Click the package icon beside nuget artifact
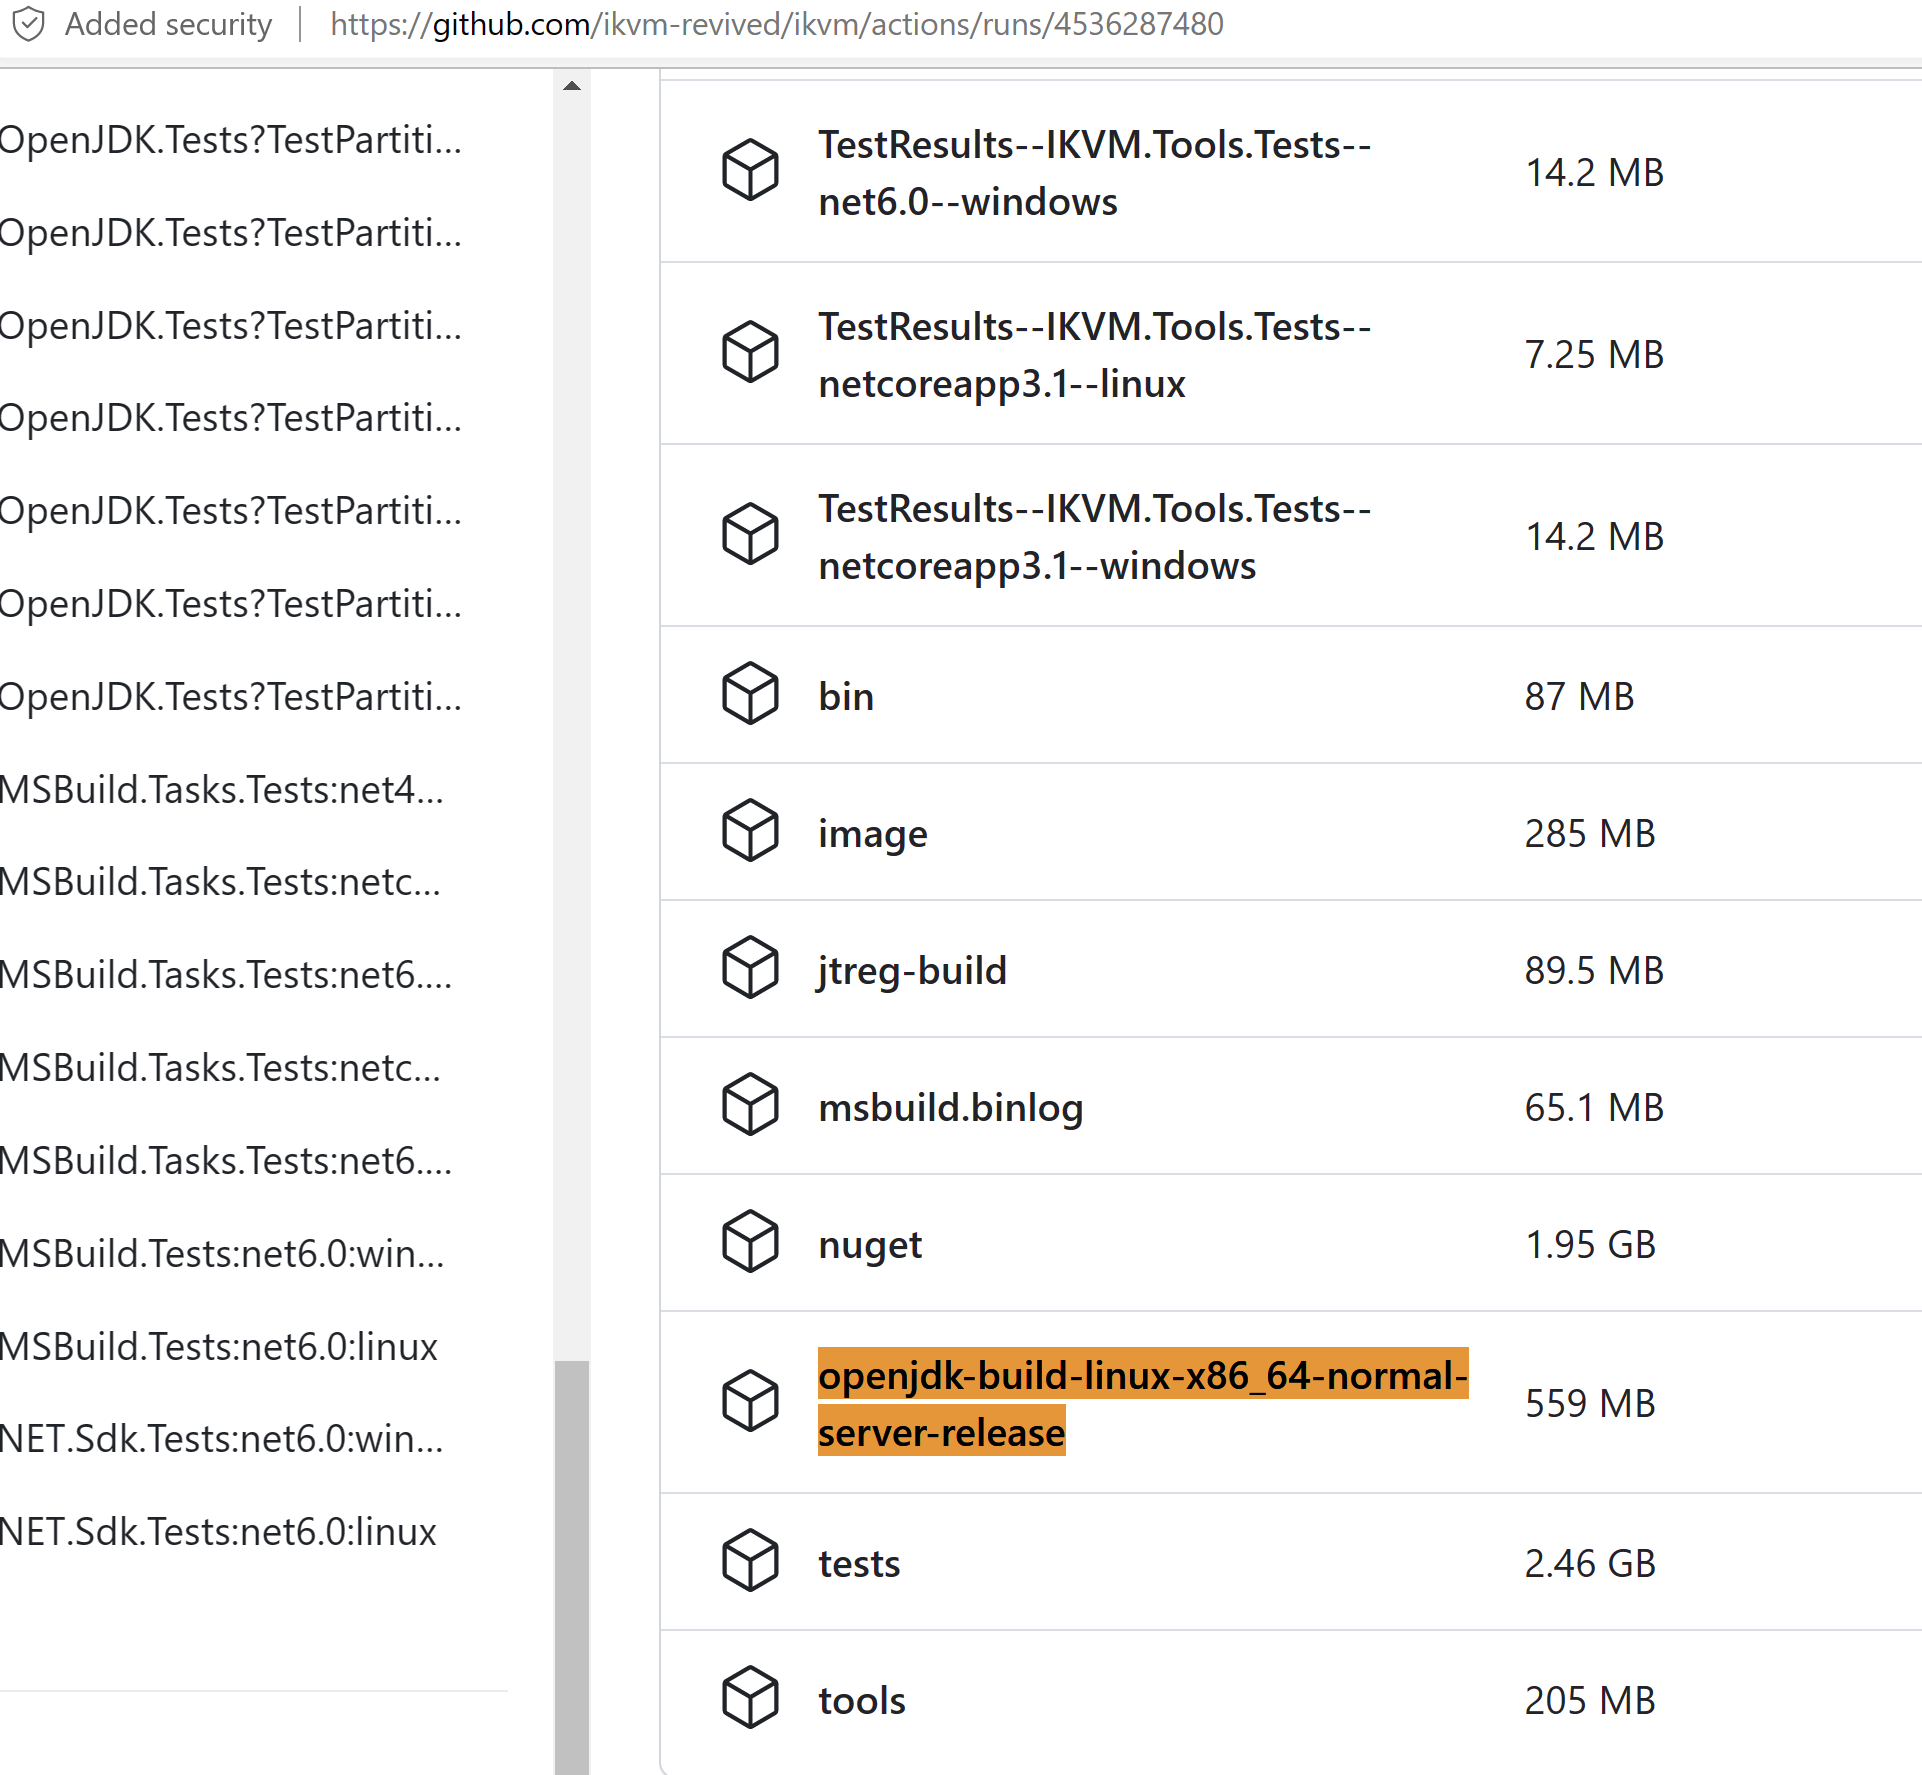Viewport: 1922px width, 1775px height. click(750, 1241)
